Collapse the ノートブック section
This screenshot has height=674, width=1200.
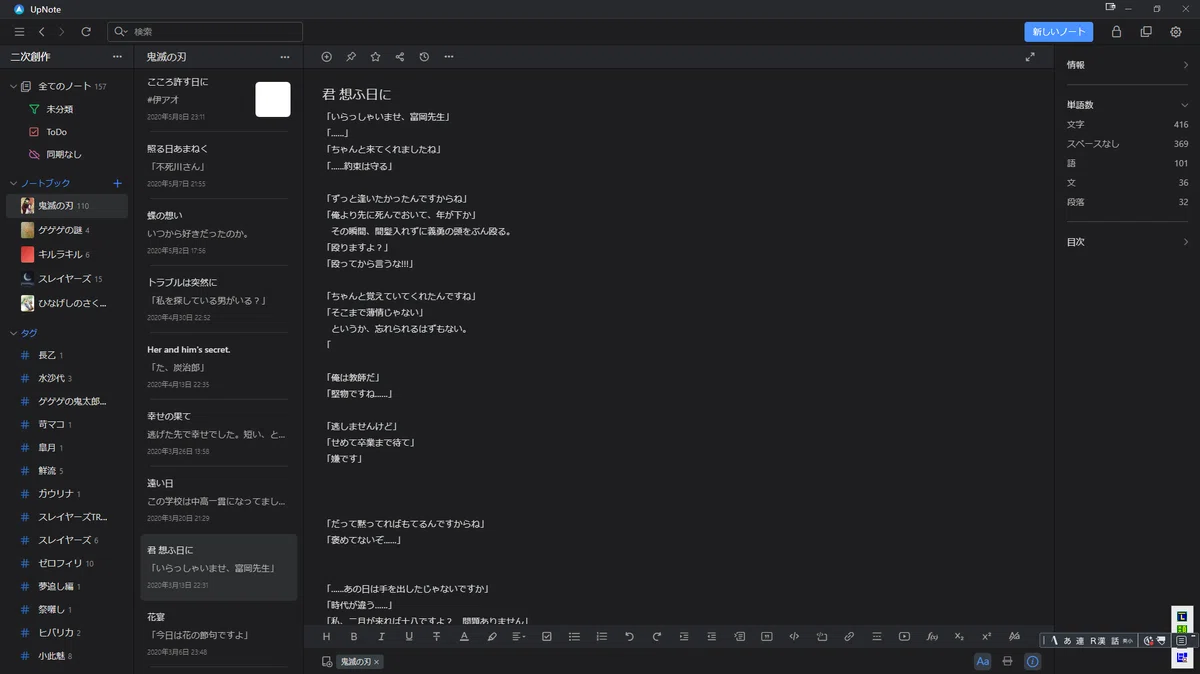(13, 183)
